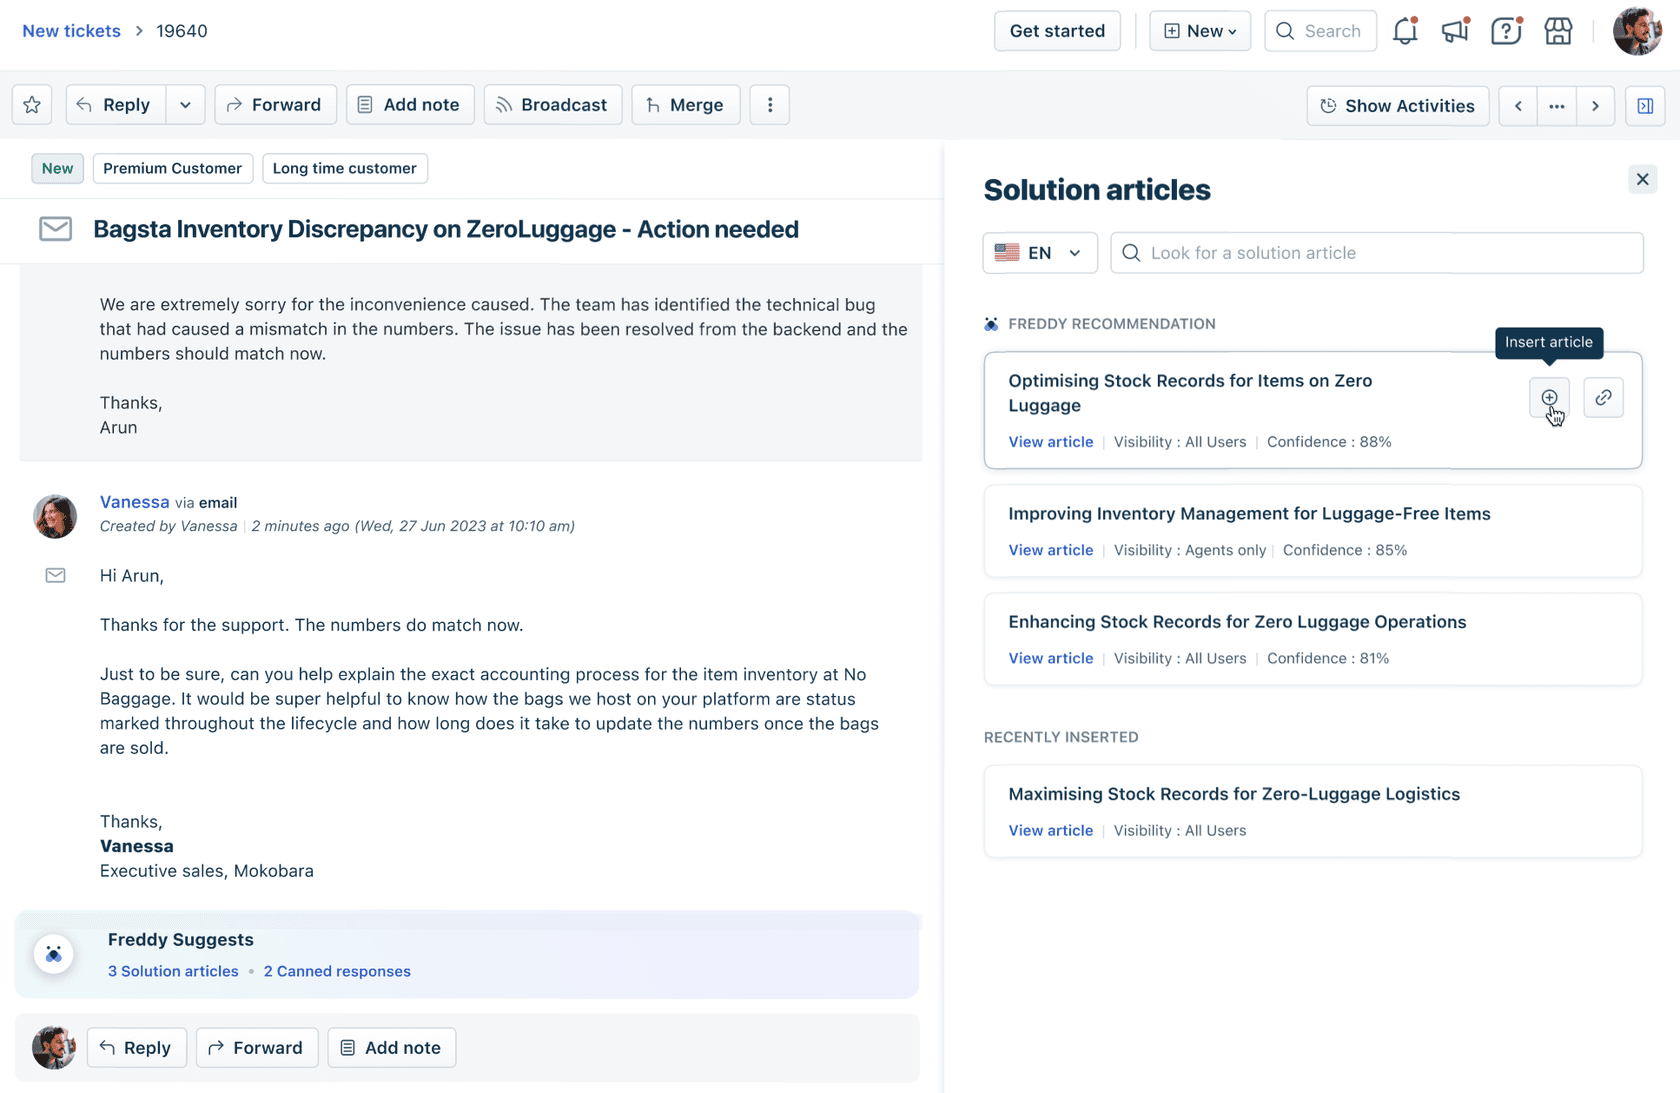This screenshot has width=1680, height=1093.
Task: Select the Improving Inventory Management article card title
Action: pos(1249,514)
